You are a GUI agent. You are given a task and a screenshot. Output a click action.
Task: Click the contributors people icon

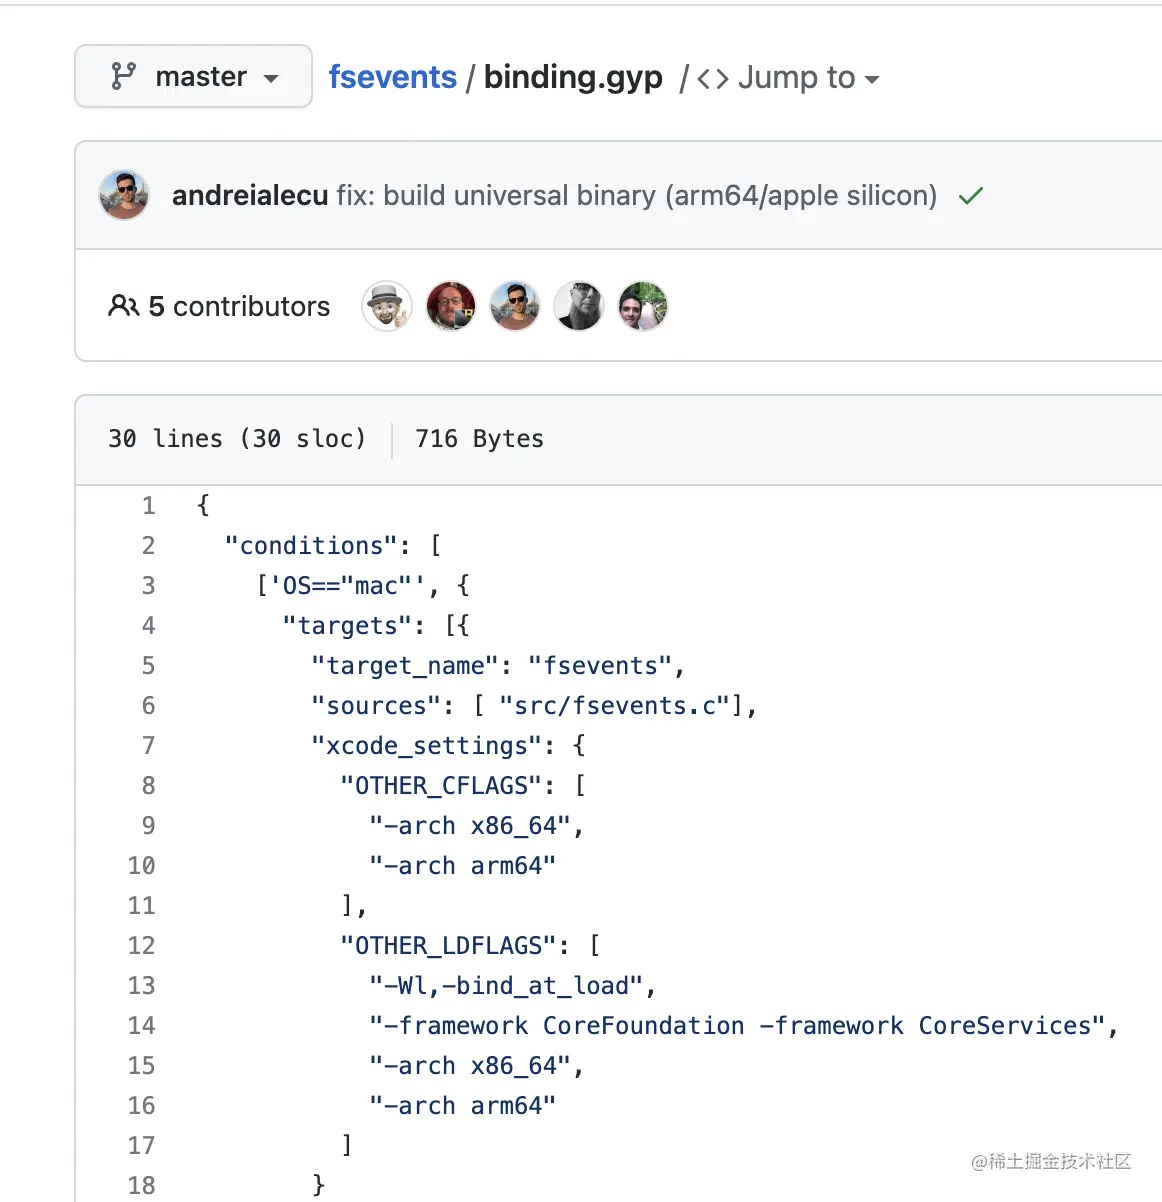[123, 306]
